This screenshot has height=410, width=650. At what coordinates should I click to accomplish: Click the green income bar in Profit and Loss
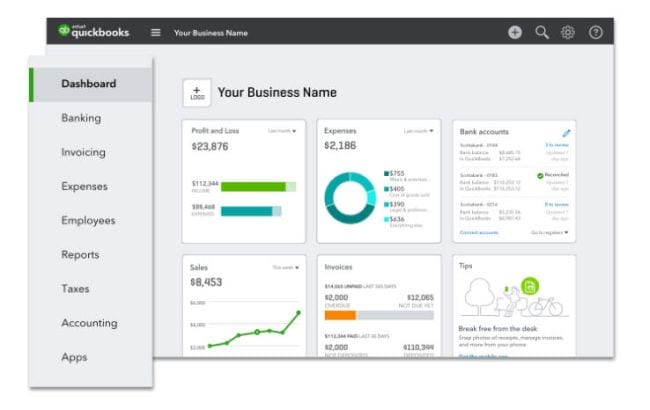click(x=253, y=186)
